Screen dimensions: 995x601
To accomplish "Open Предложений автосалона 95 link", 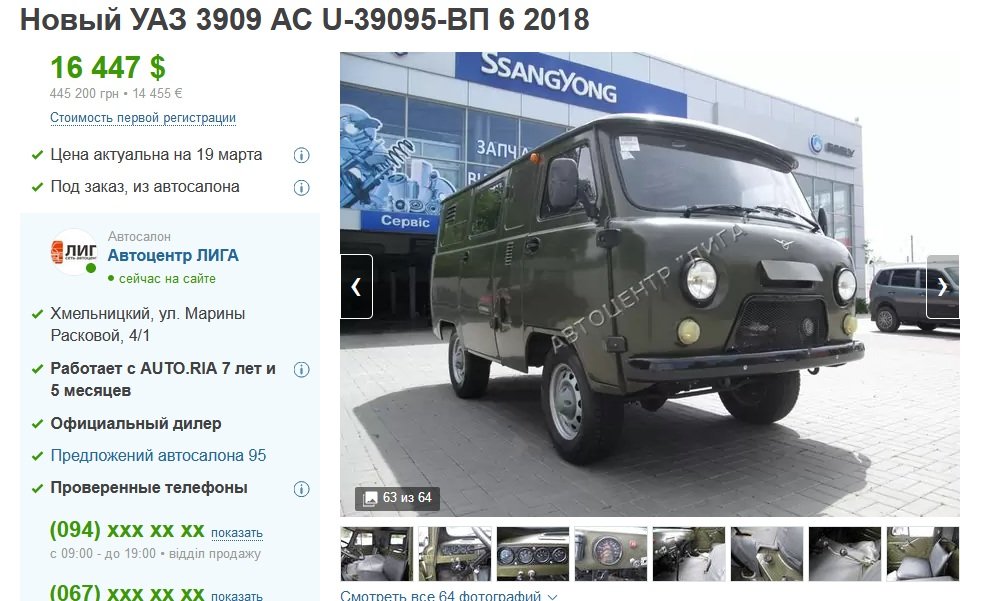I will coord(158,456).
